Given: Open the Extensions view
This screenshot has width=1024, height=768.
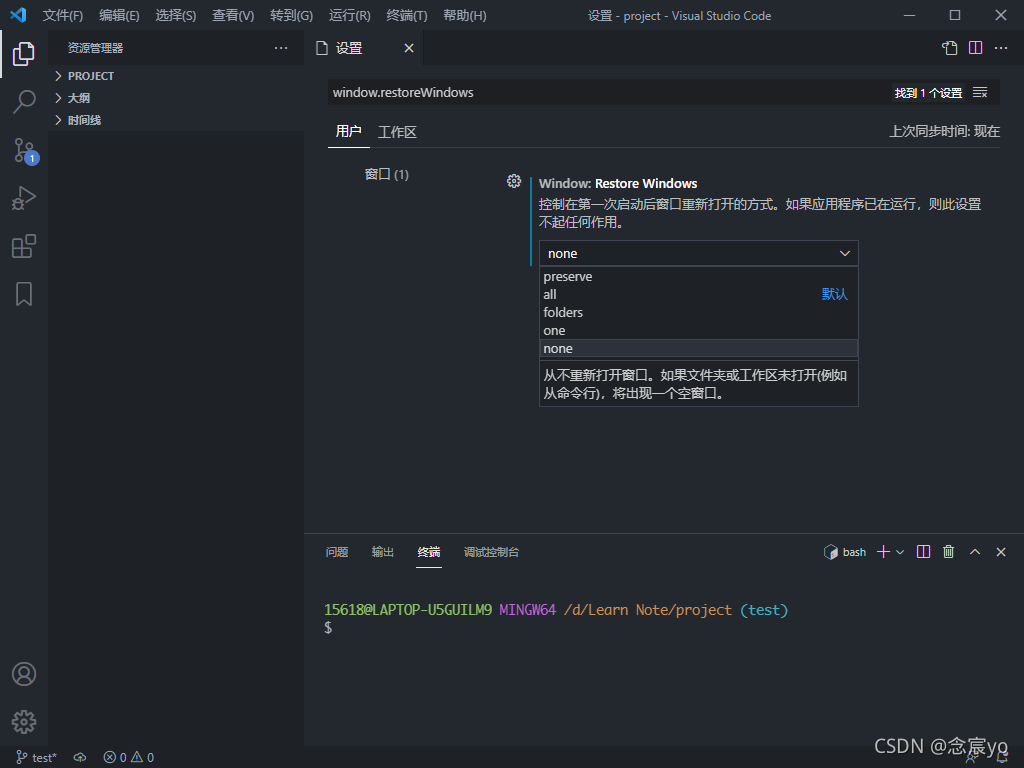Looking at the screenshot, I should pos(24,246).
